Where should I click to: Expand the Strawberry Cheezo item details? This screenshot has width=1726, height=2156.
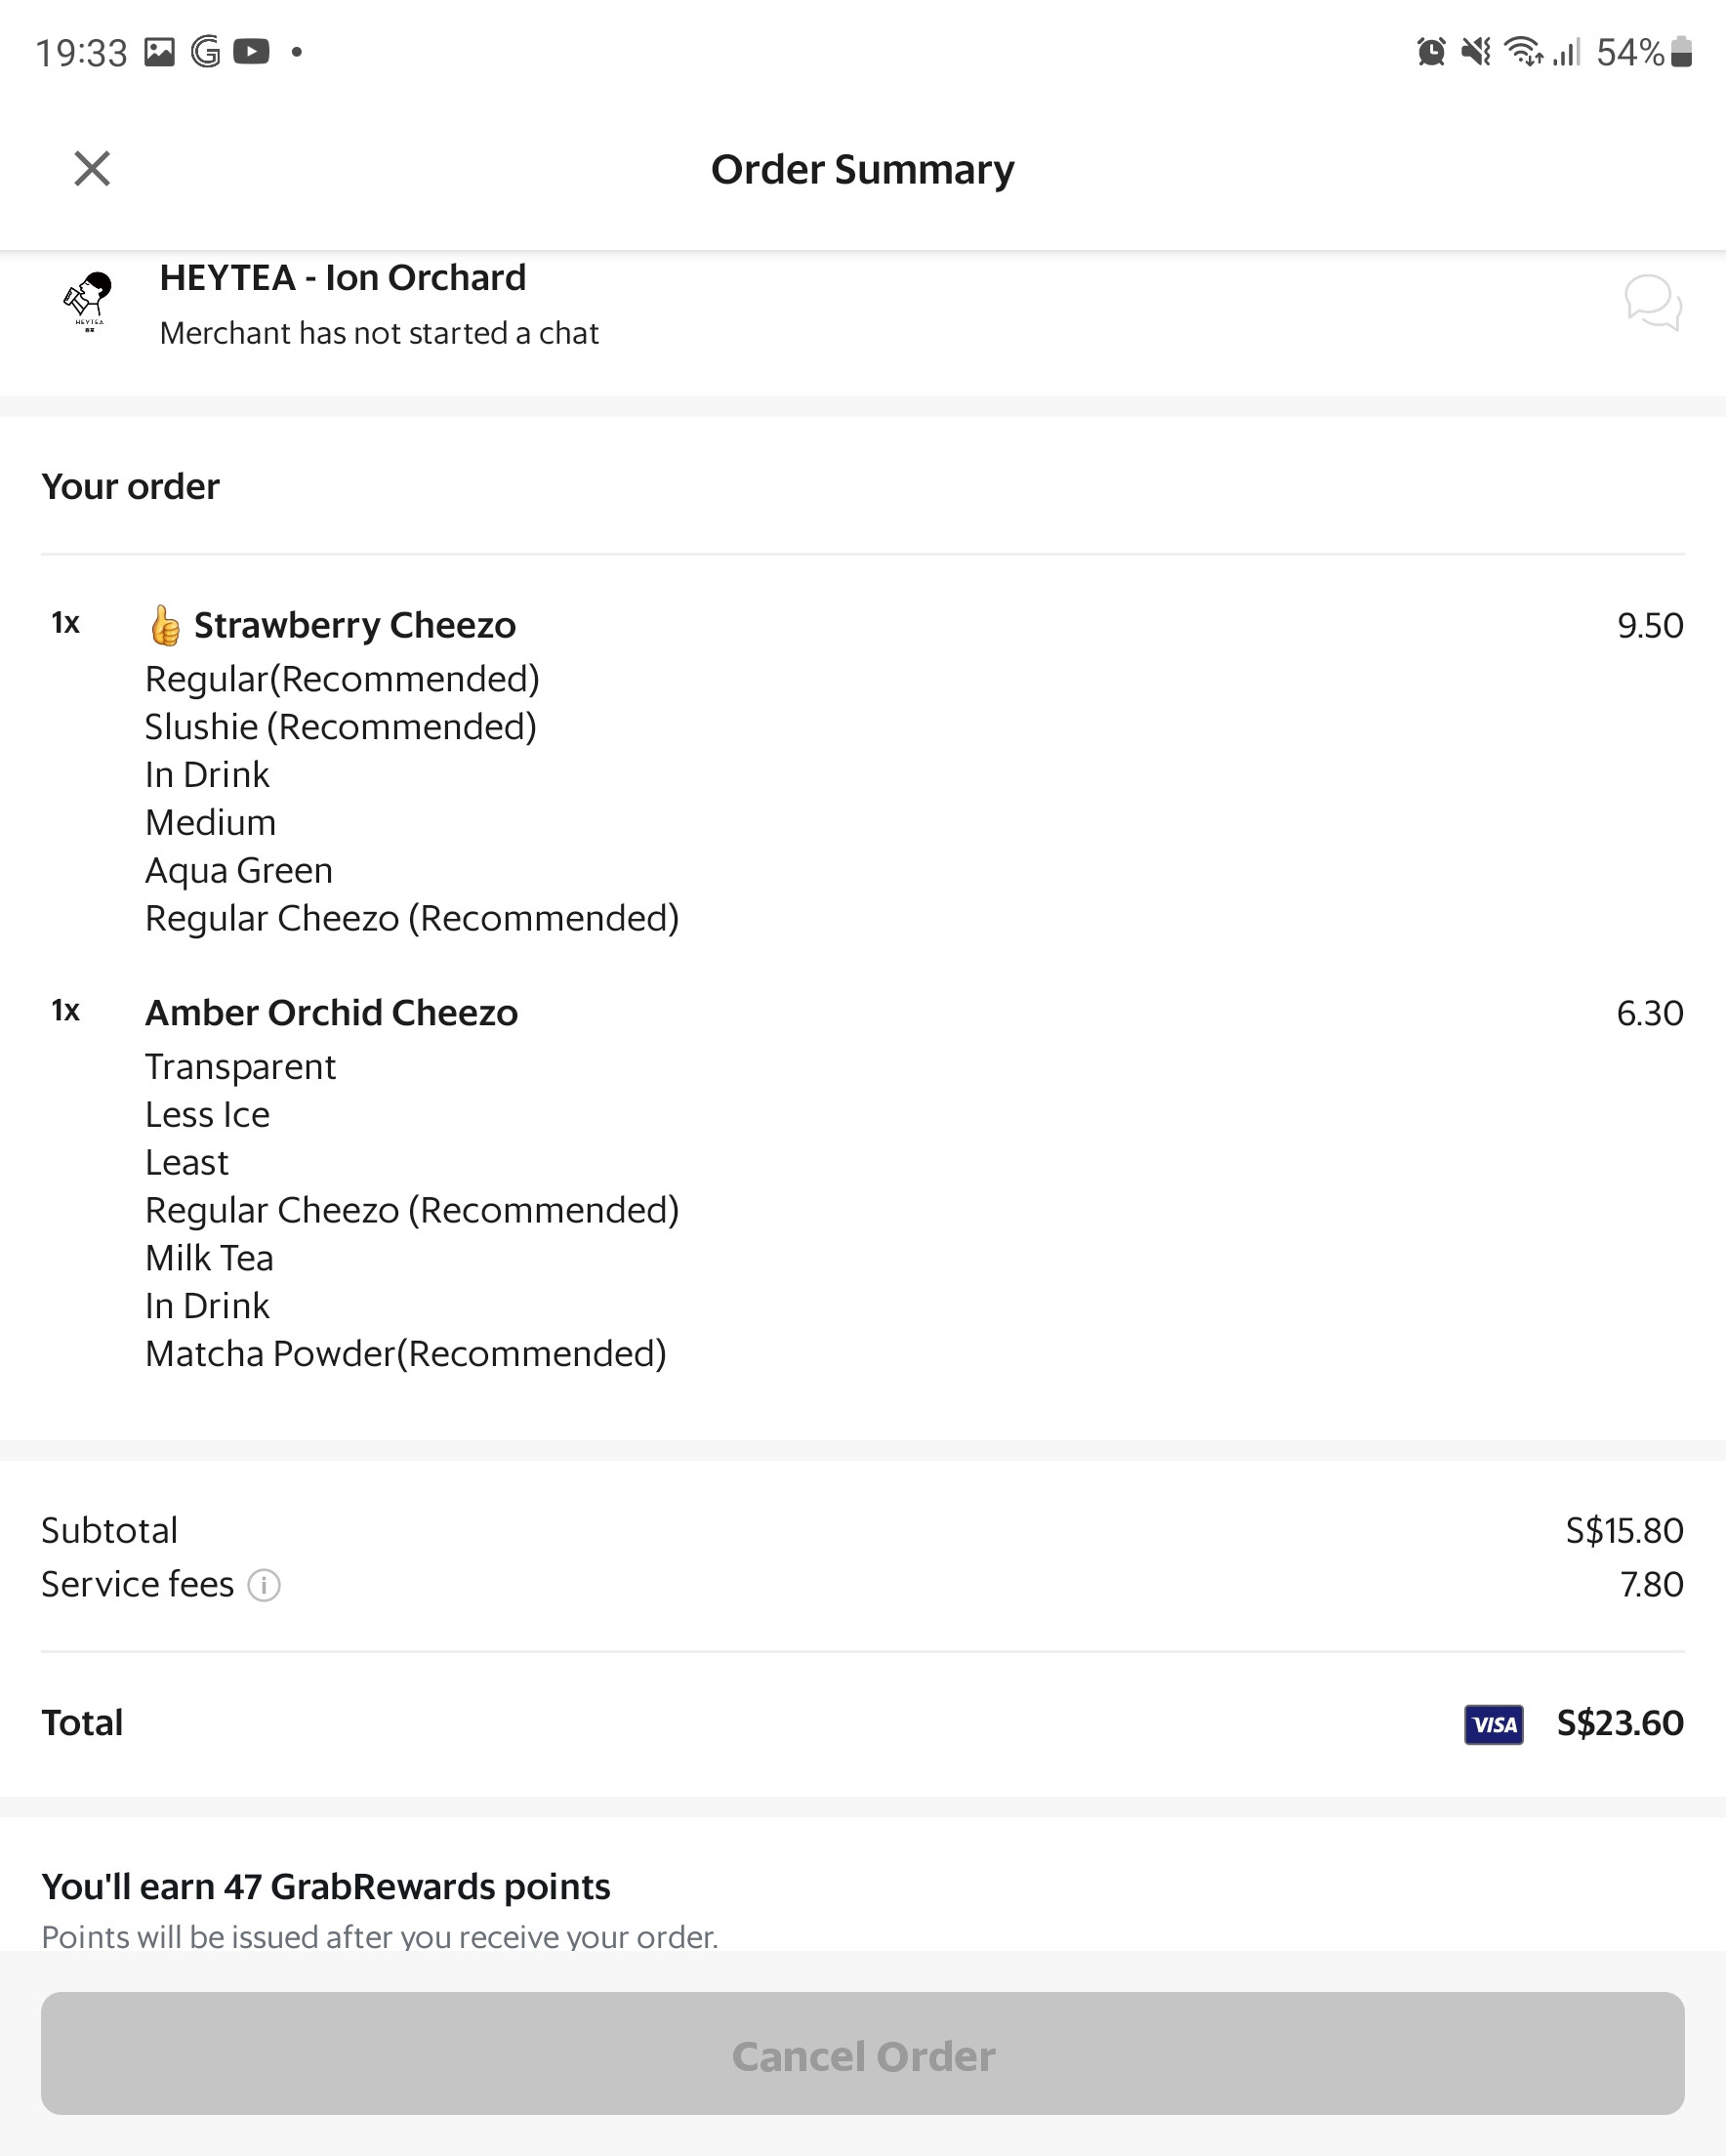pyautogui.click(x=354, y=624)
